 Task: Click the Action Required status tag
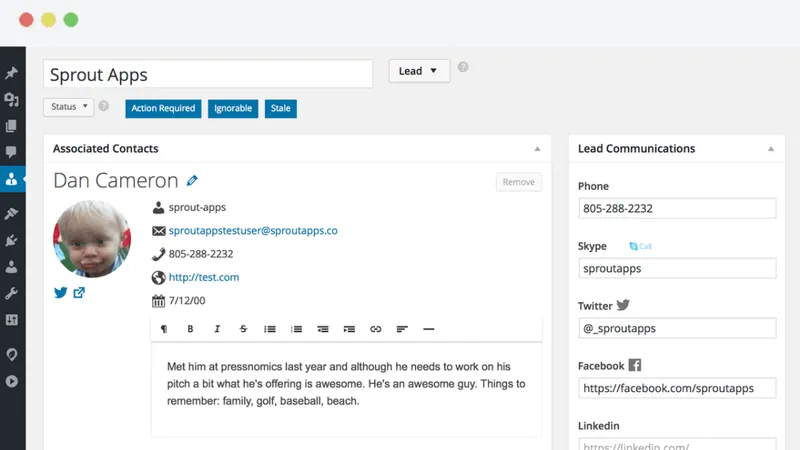pos(163,109)
